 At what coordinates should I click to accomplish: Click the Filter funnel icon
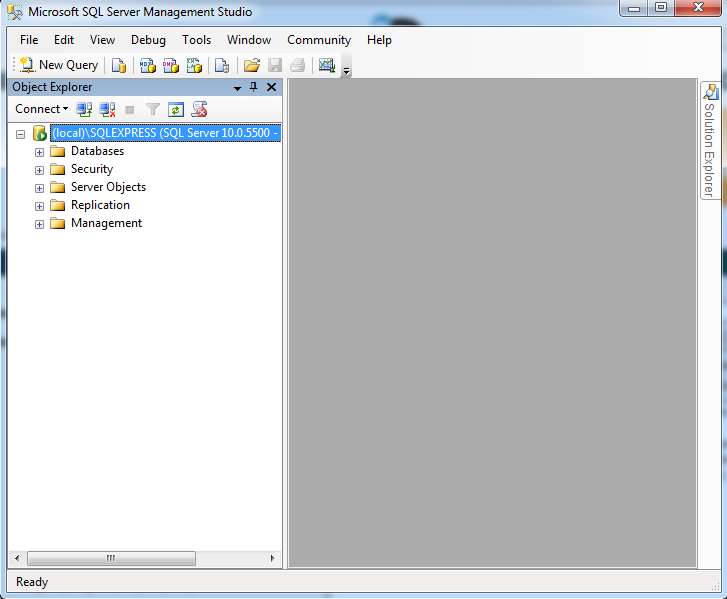[x=153, y=109]
